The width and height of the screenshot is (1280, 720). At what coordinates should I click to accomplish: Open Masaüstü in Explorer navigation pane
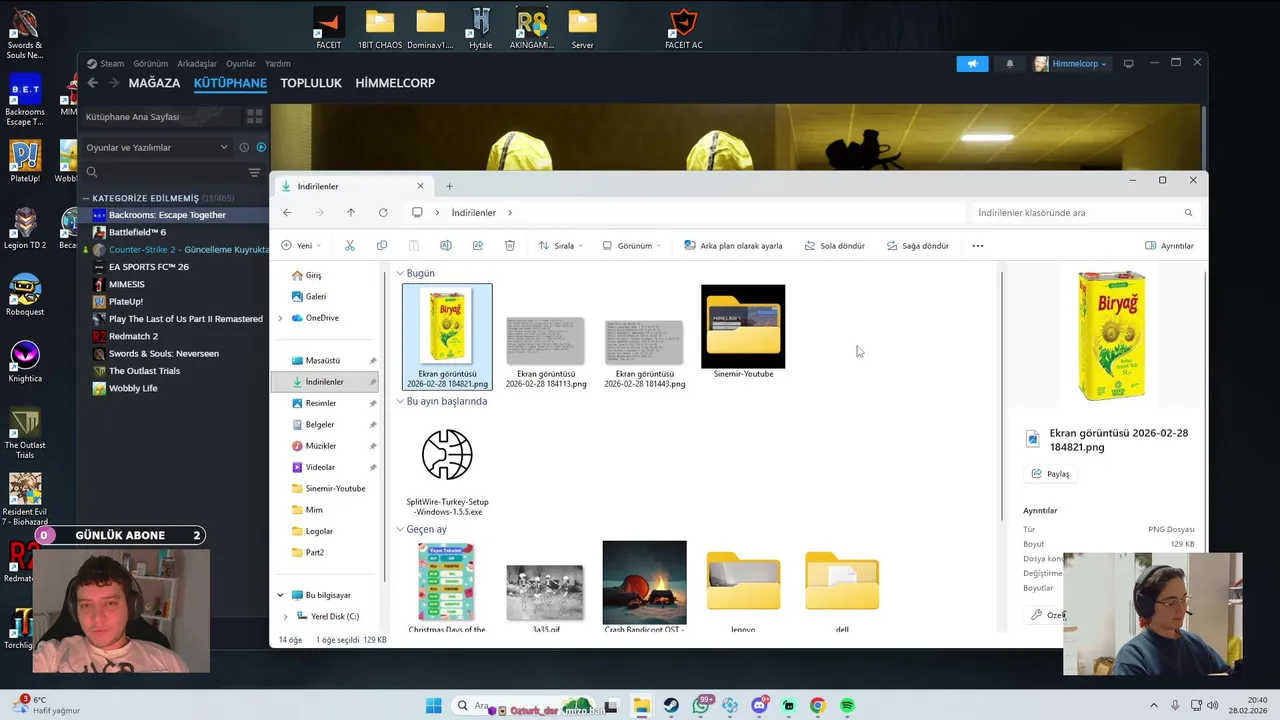tap(325, 360)
